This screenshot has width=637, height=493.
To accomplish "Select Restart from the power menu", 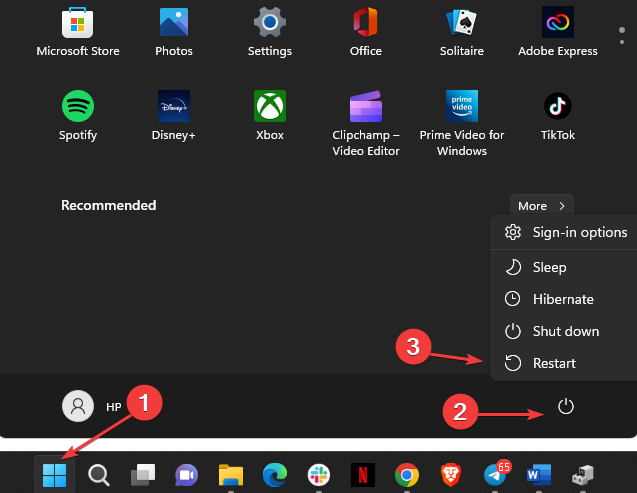I will pos(565,363).
